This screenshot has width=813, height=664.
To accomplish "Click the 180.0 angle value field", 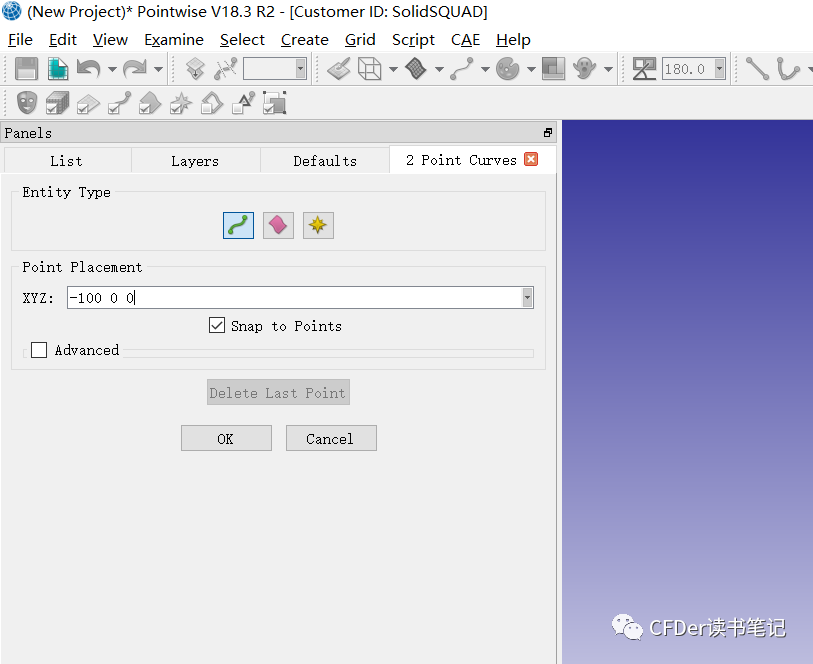I will pos(688,69).
